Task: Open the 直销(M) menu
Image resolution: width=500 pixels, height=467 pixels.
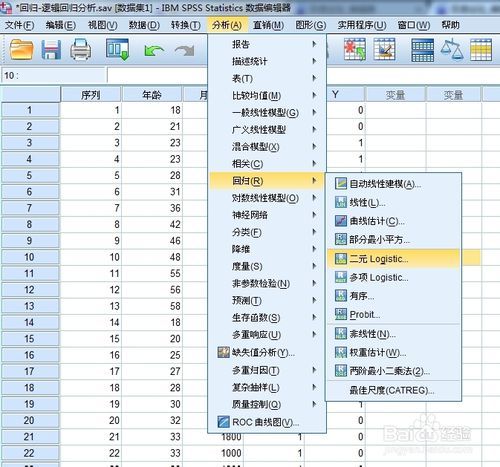Action: coord(268,25)
